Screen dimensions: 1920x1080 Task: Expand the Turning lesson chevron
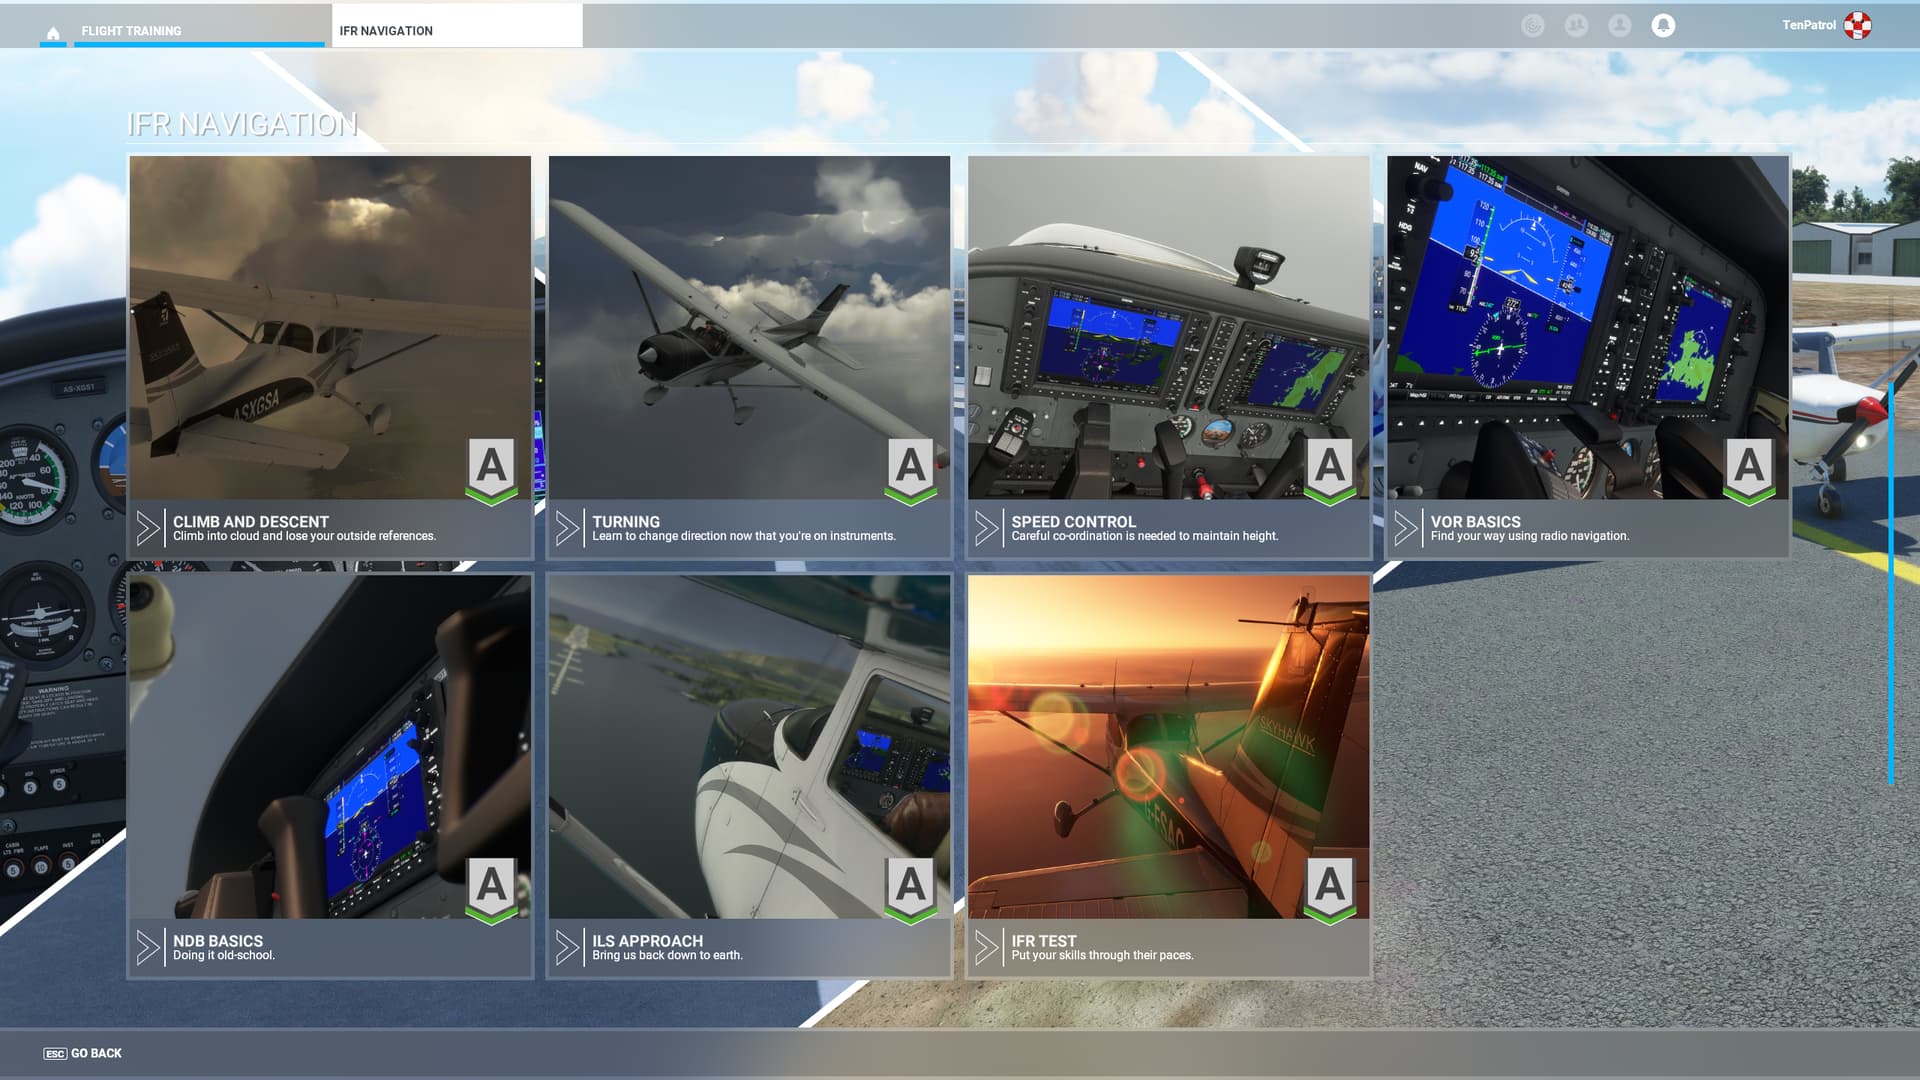[570, 527]
